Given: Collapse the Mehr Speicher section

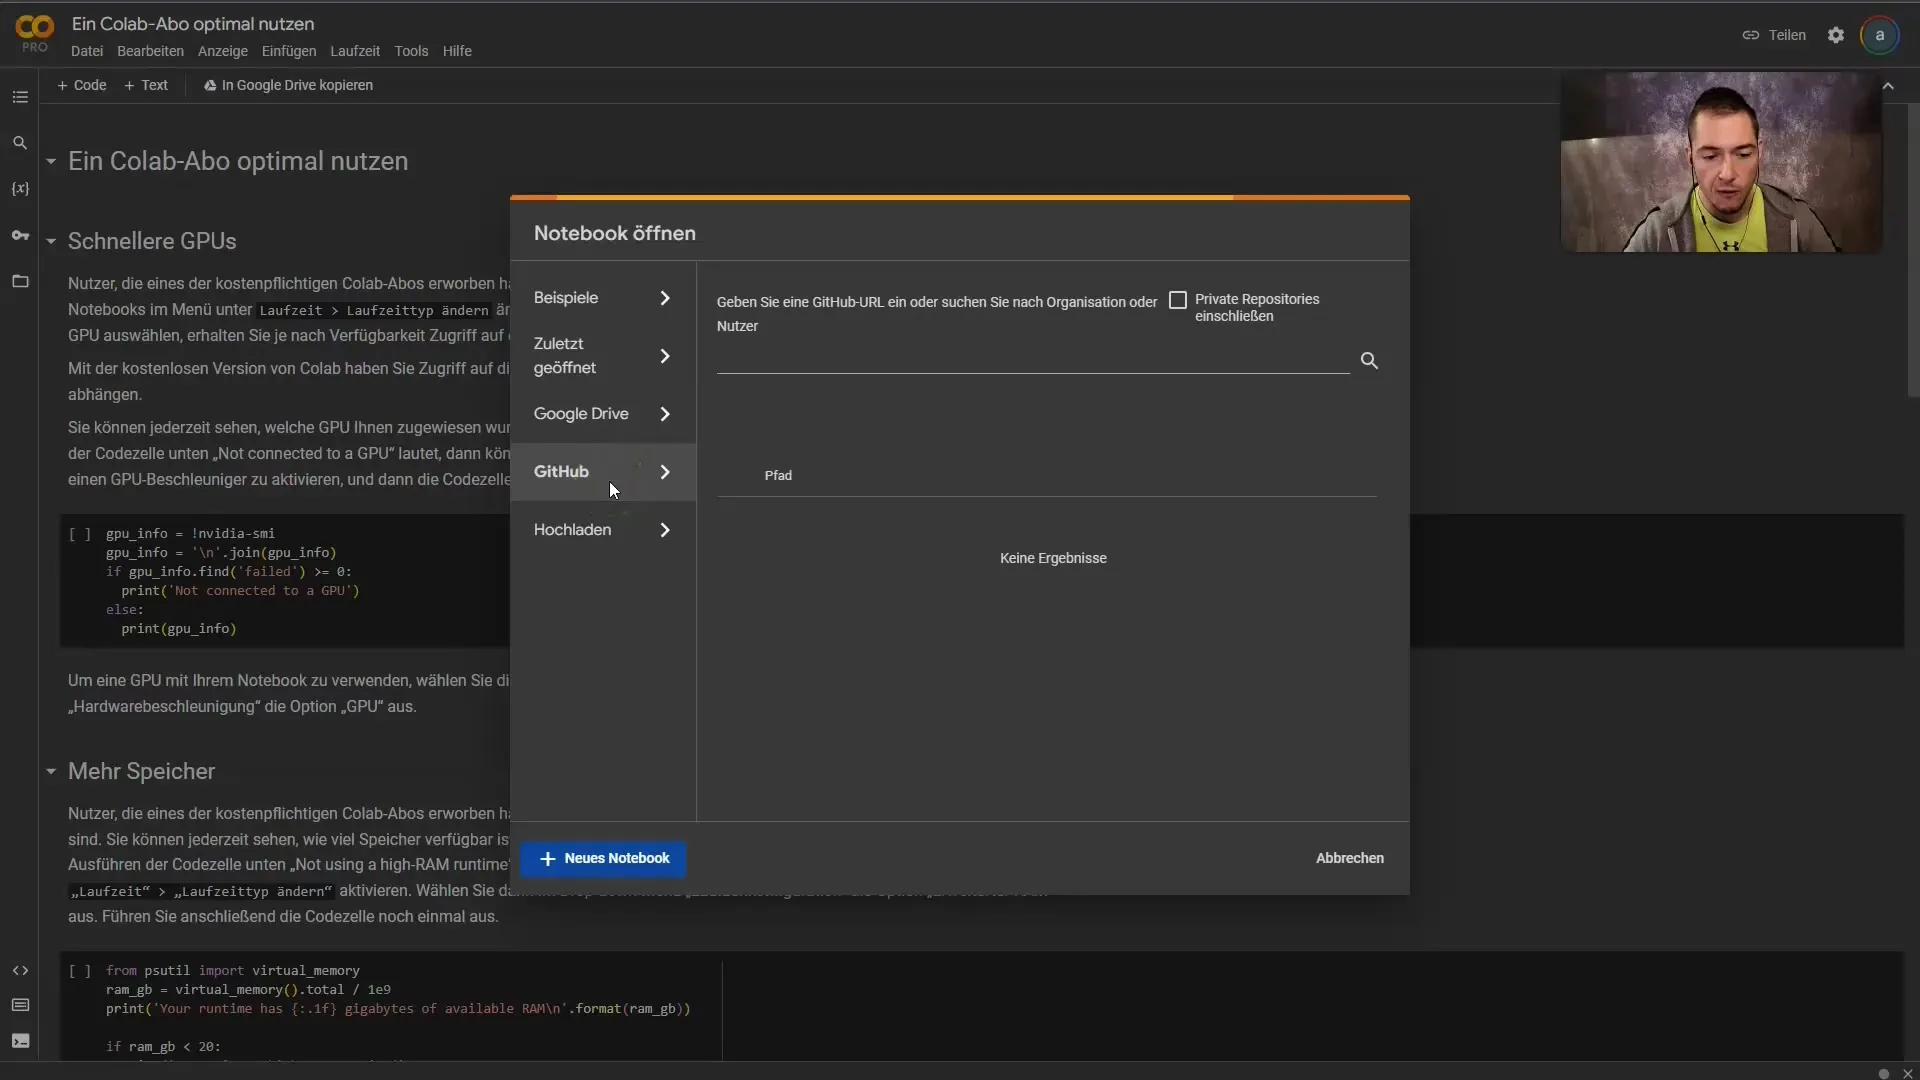Looking at the screenshot, I should coord(51,771).
